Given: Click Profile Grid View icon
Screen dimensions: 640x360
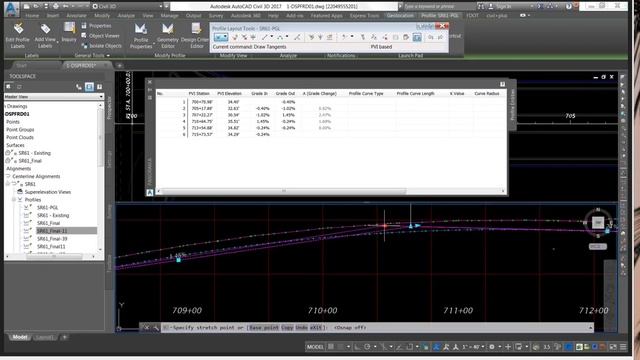Looking at the screenshot, I should pos(417,37).
